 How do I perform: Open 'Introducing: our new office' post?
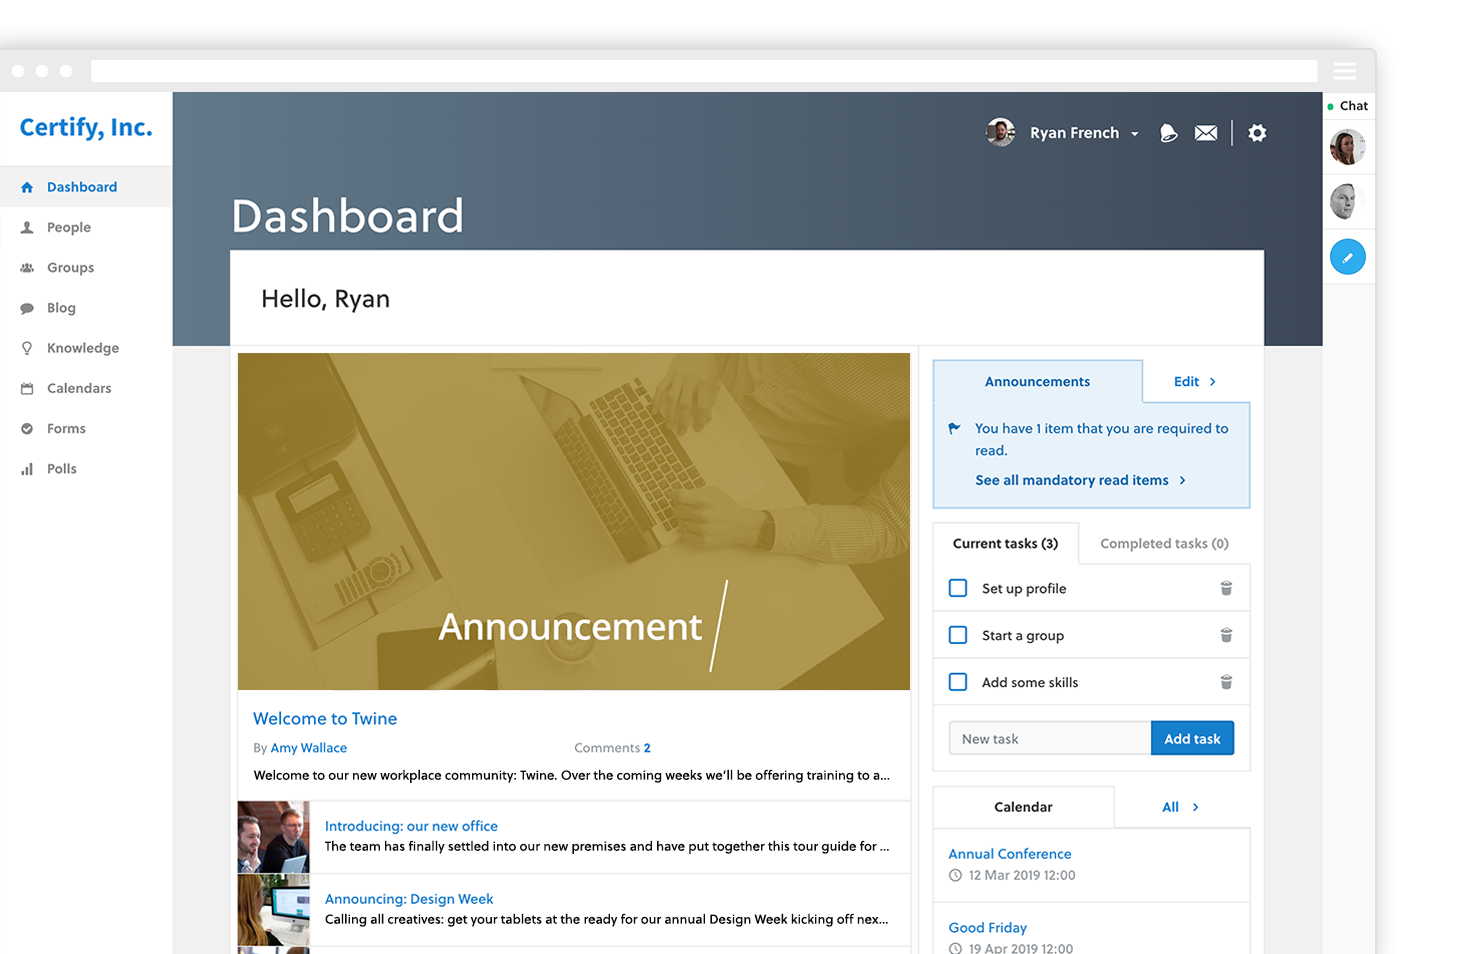pos(411,826)
